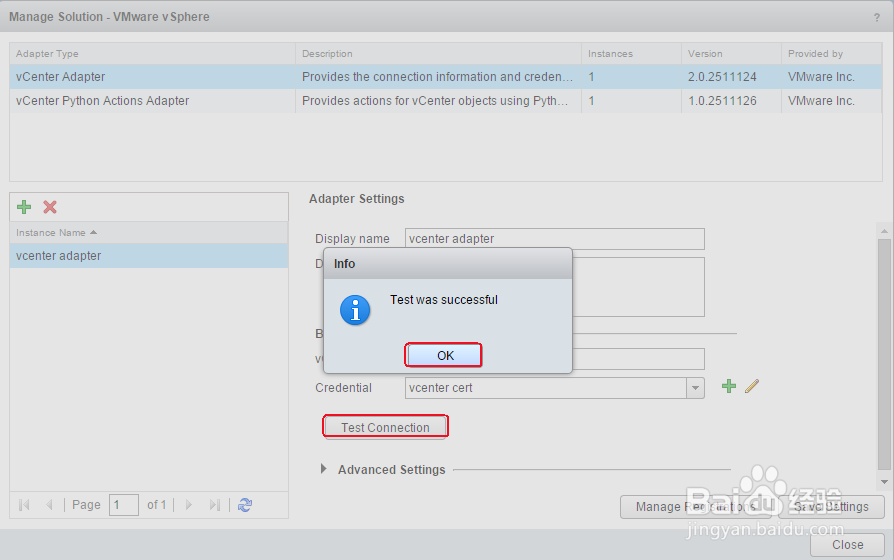The image size is (894, 560).
Task: Confirm the Info dialog with OK
Action: pyautogui.click(x=443, y=355)
